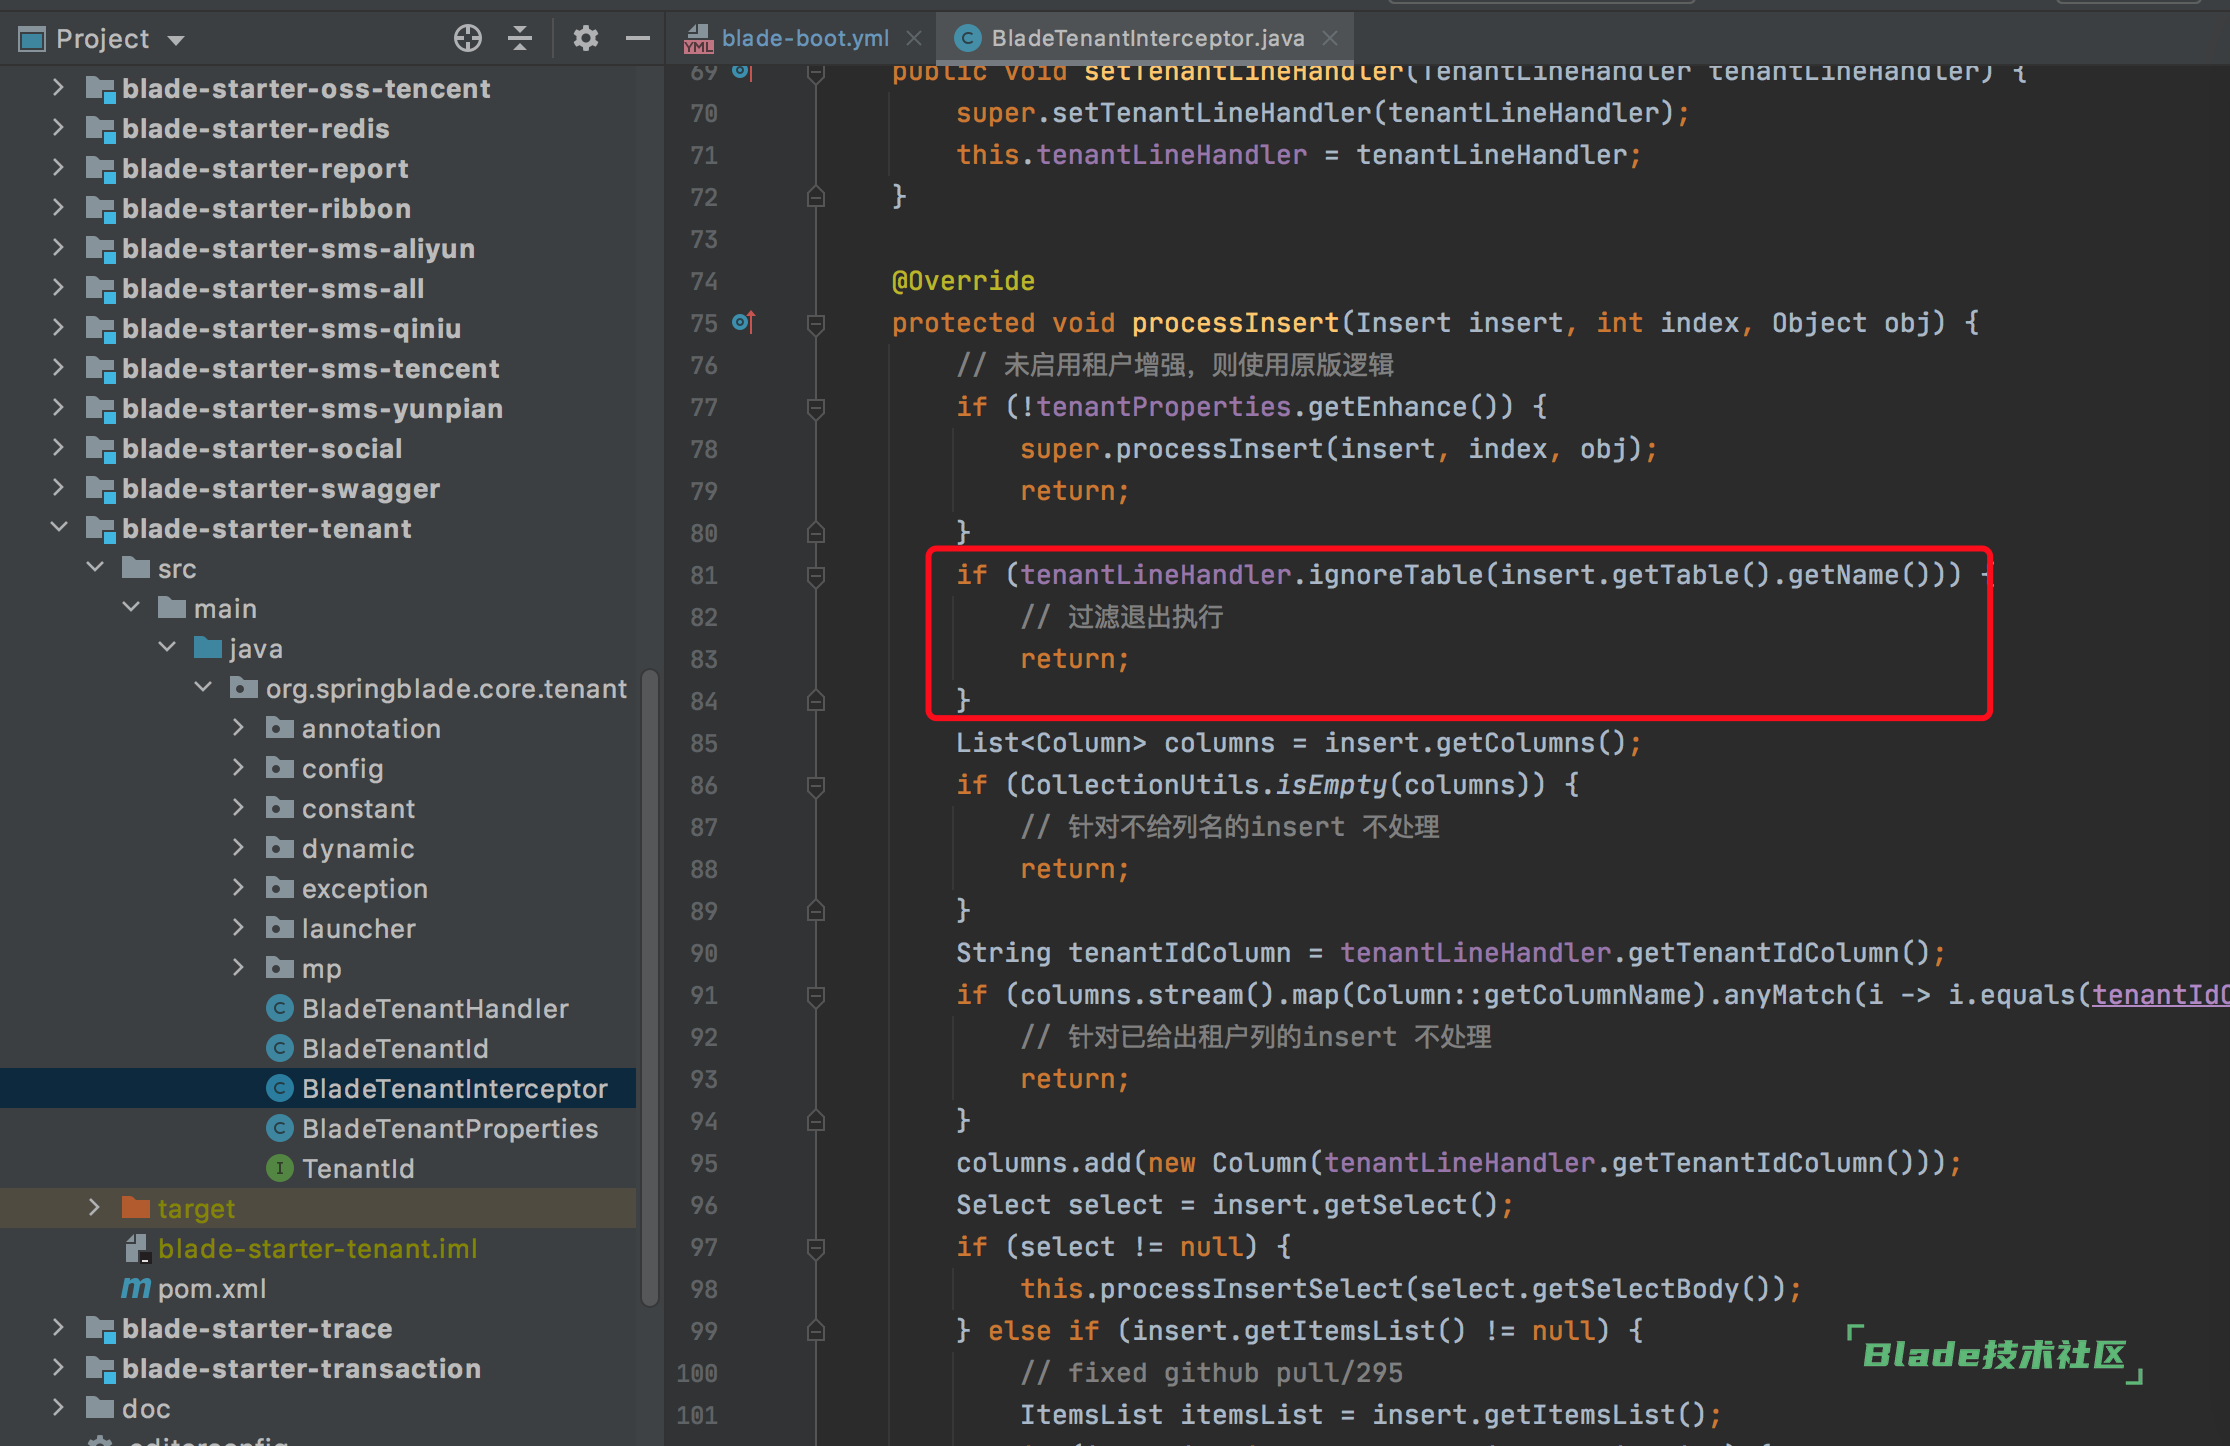Select blade-starter-sms-aliyun module
Screen dimensions: 2230x1446
tap(318, 248)
